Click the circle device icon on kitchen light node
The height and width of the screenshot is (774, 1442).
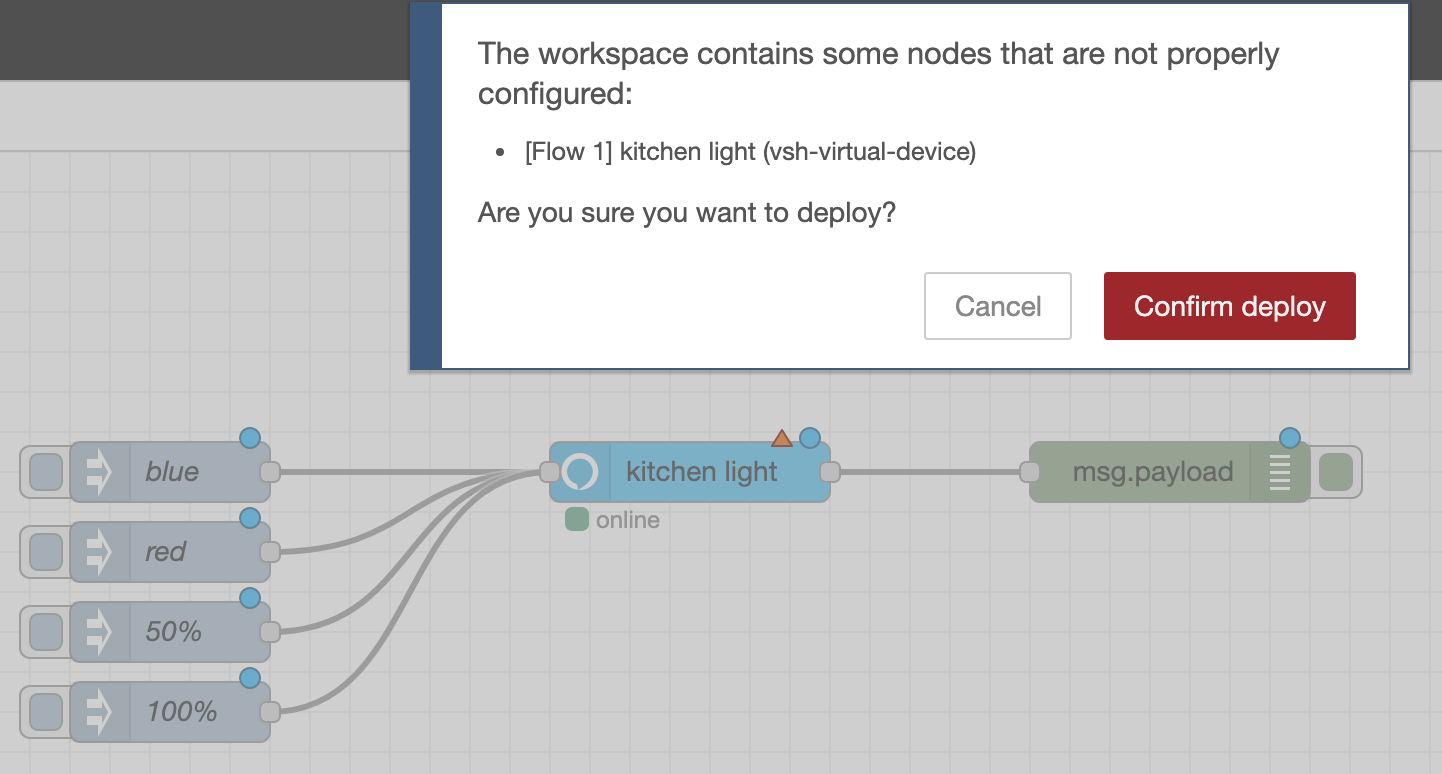point(580,471)
